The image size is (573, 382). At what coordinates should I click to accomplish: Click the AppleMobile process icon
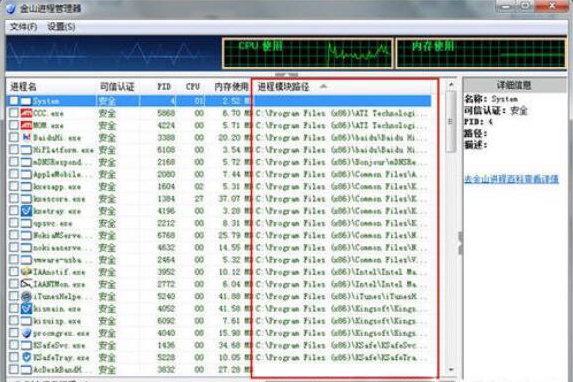tap(26, 174)
